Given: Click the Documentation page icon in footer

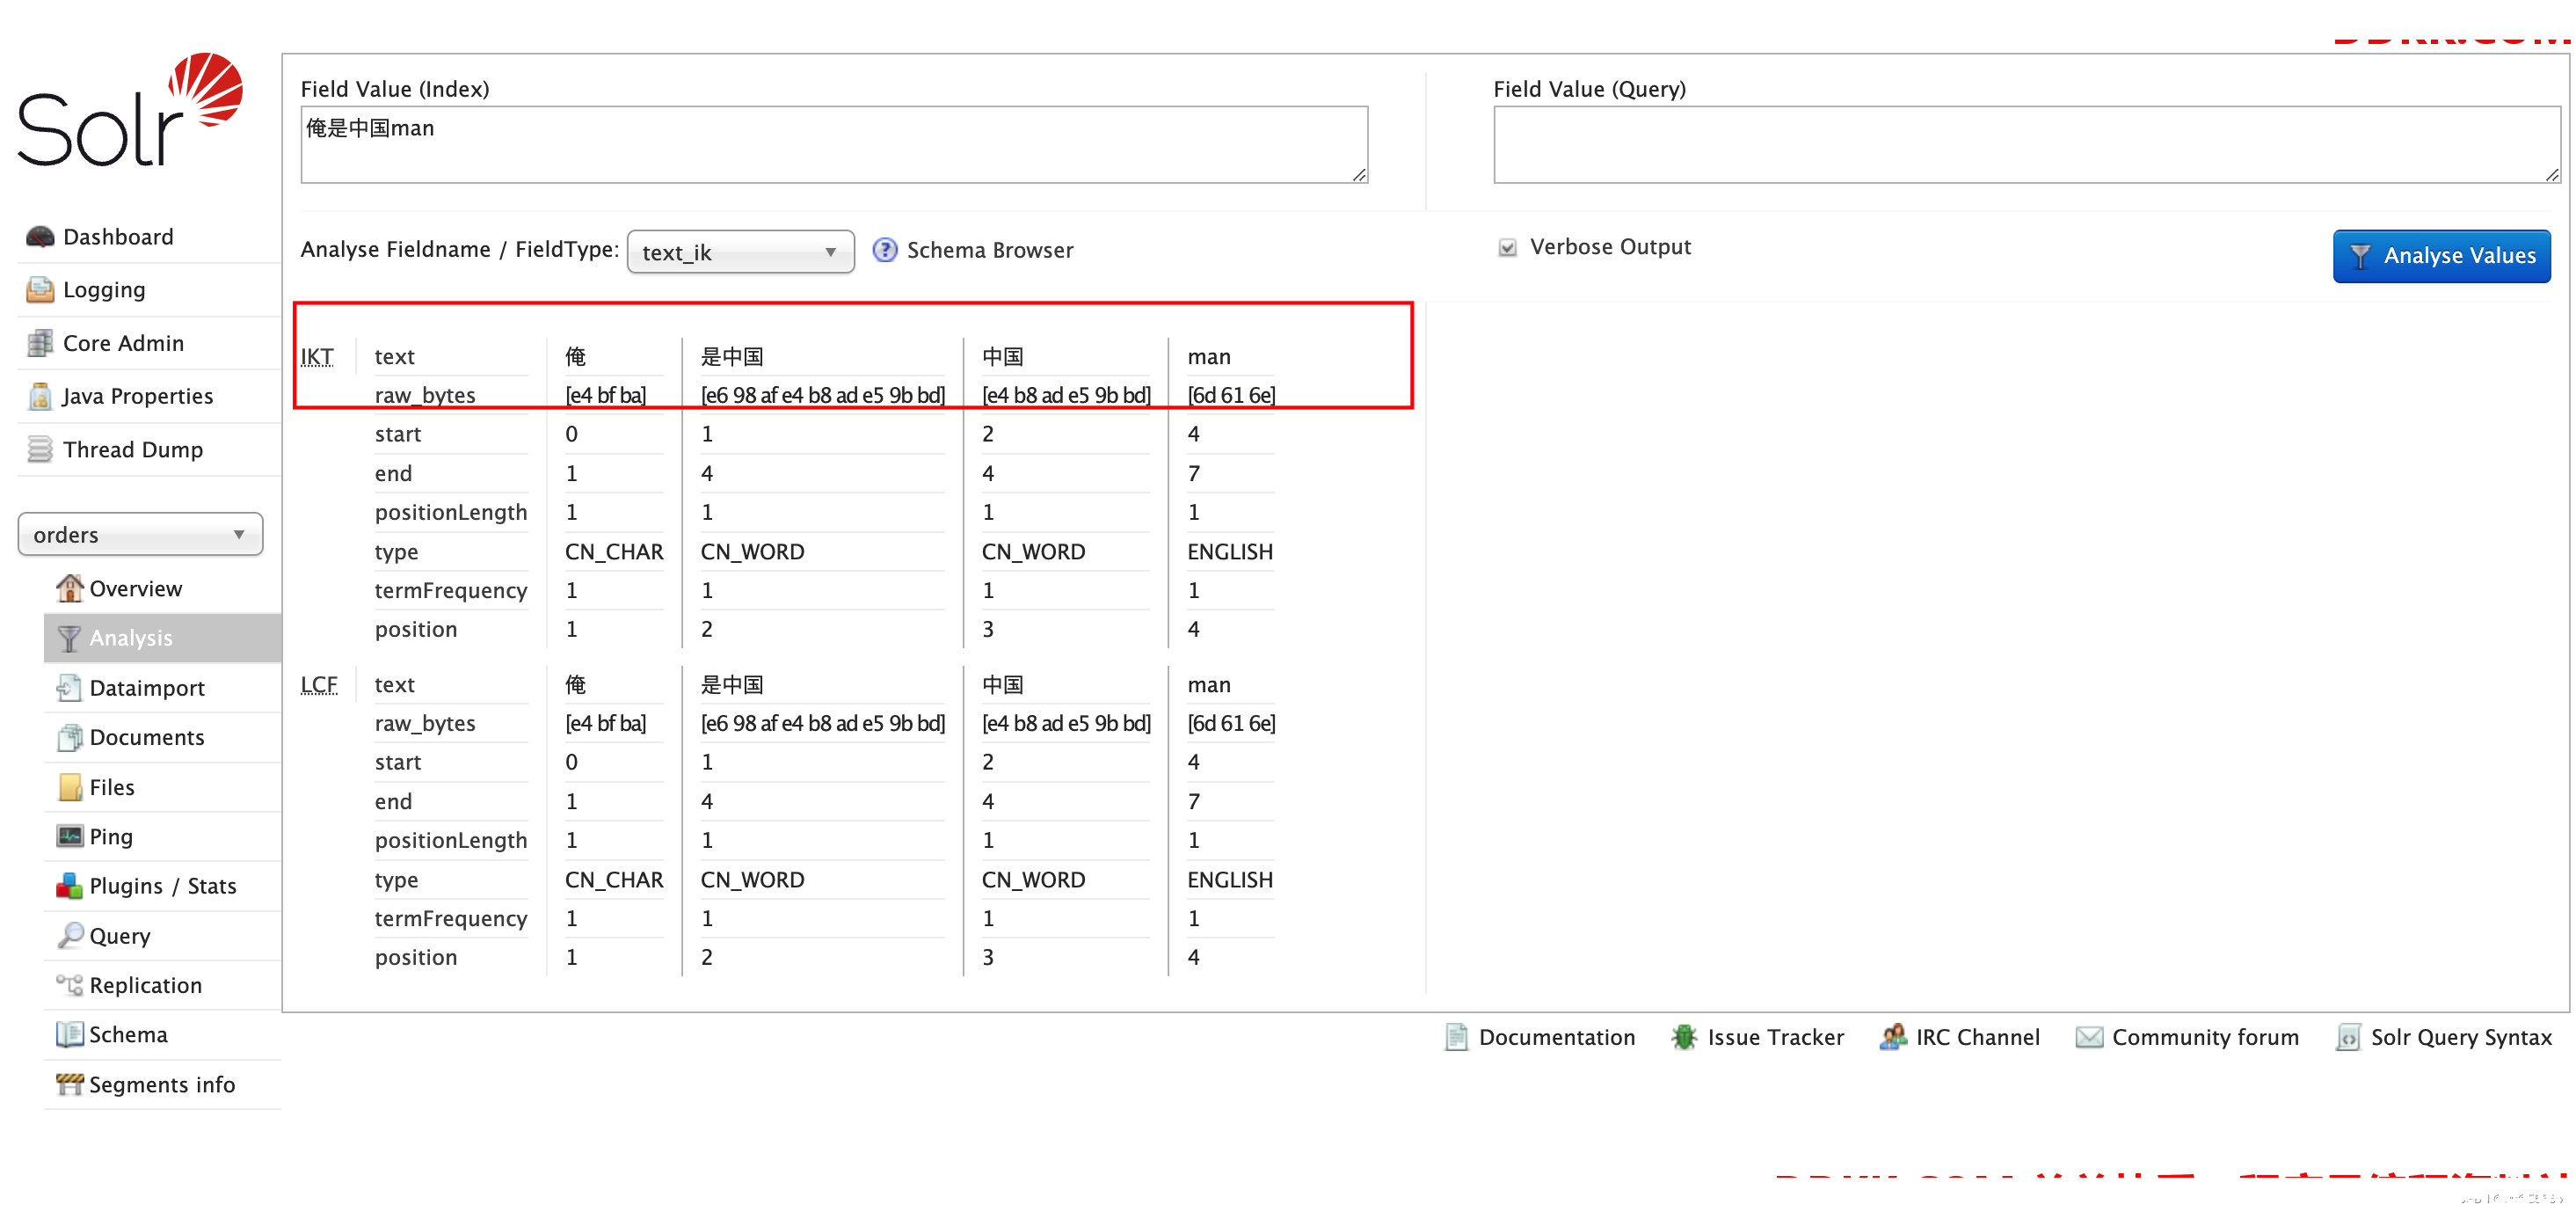Looking at the screenshot, I should tap(1456, 1037).
